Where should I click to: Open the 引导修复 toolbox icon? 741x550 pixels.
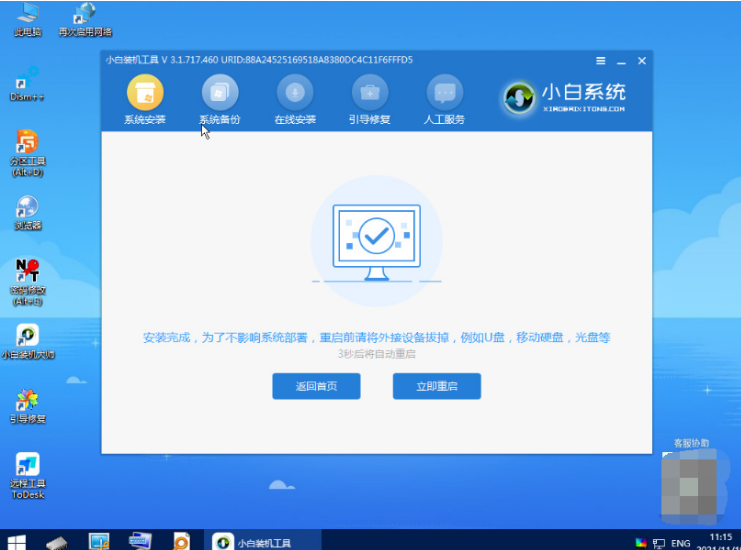click(x=370, y=94)
